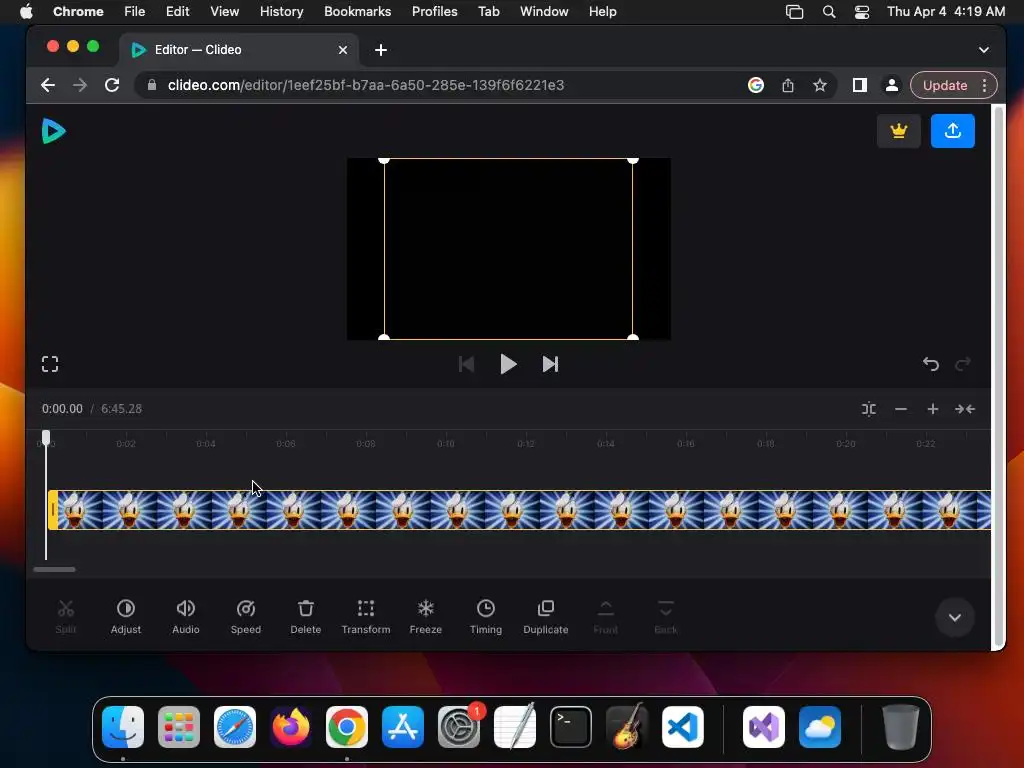This screenshot has width=1024, height=768.
Task: Click the current time 0:00.00 text
Action: tap(62, 409)
